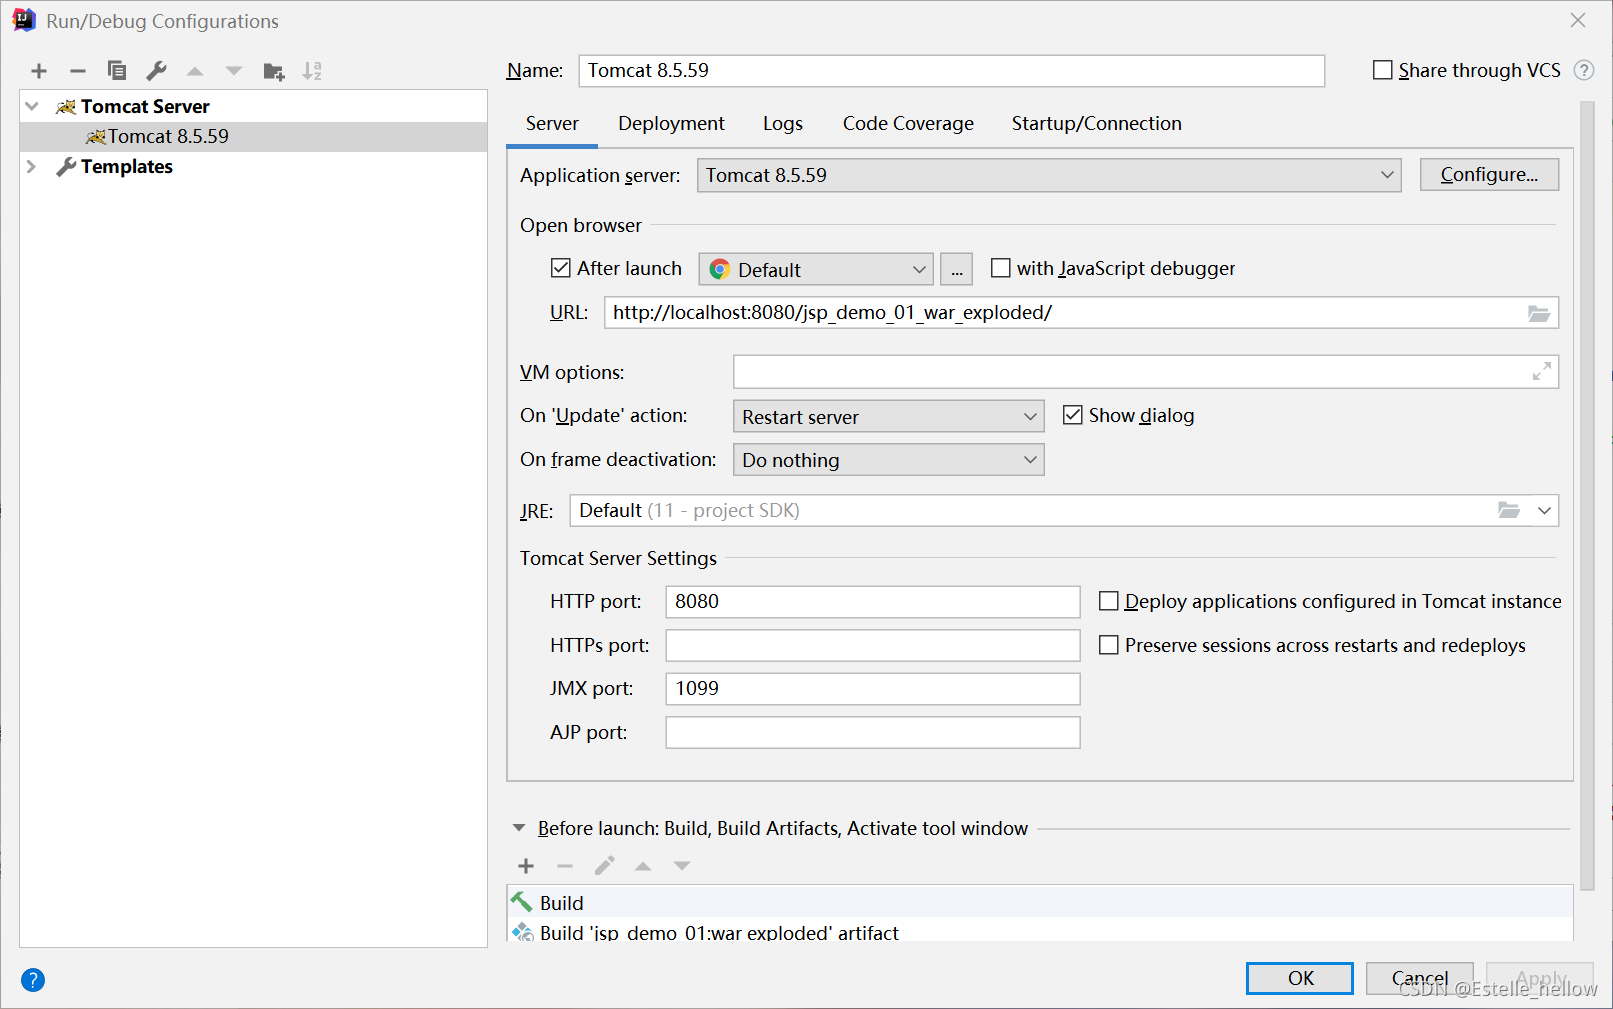Click the blue help icon at the dialog bottom
The height and width of the screenshot is (1009, 1613).
(33, 980)
